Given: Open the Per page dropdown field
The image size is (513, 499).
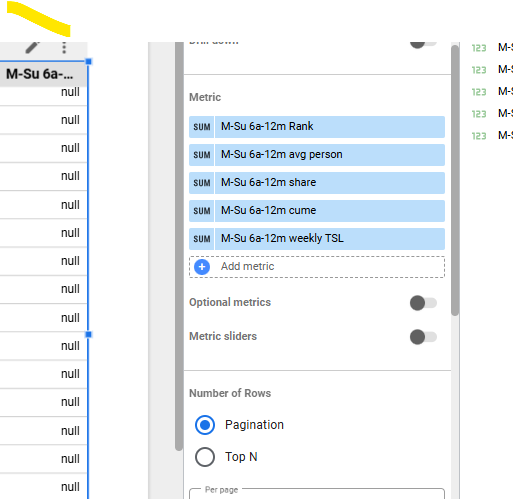Looking at the screenshot, I should pos(317,493).
